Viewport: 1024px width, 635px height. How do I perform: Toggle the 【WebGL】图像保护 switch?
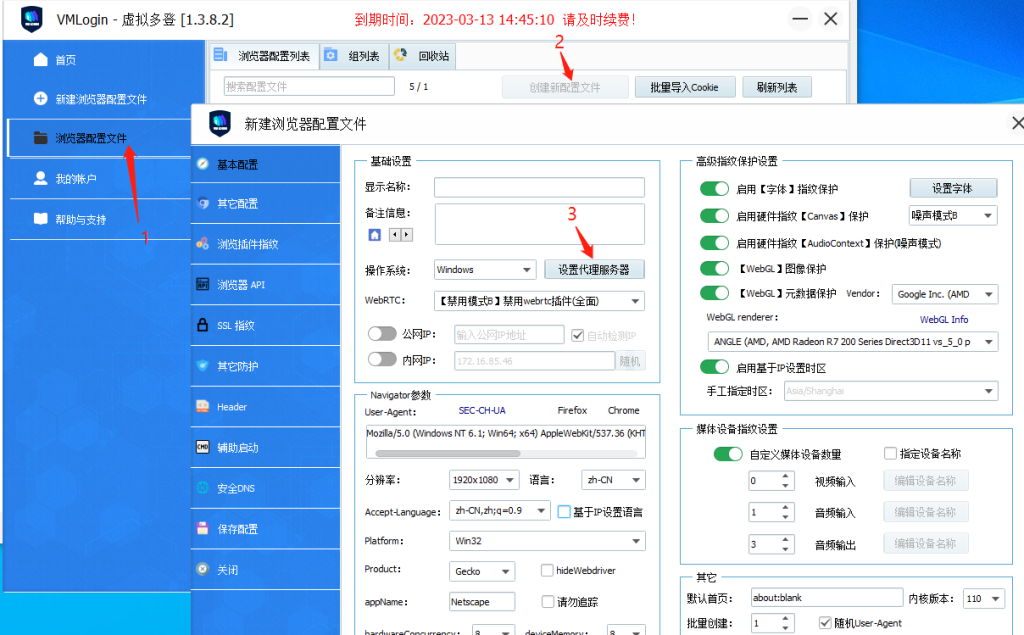coord(714,268)
